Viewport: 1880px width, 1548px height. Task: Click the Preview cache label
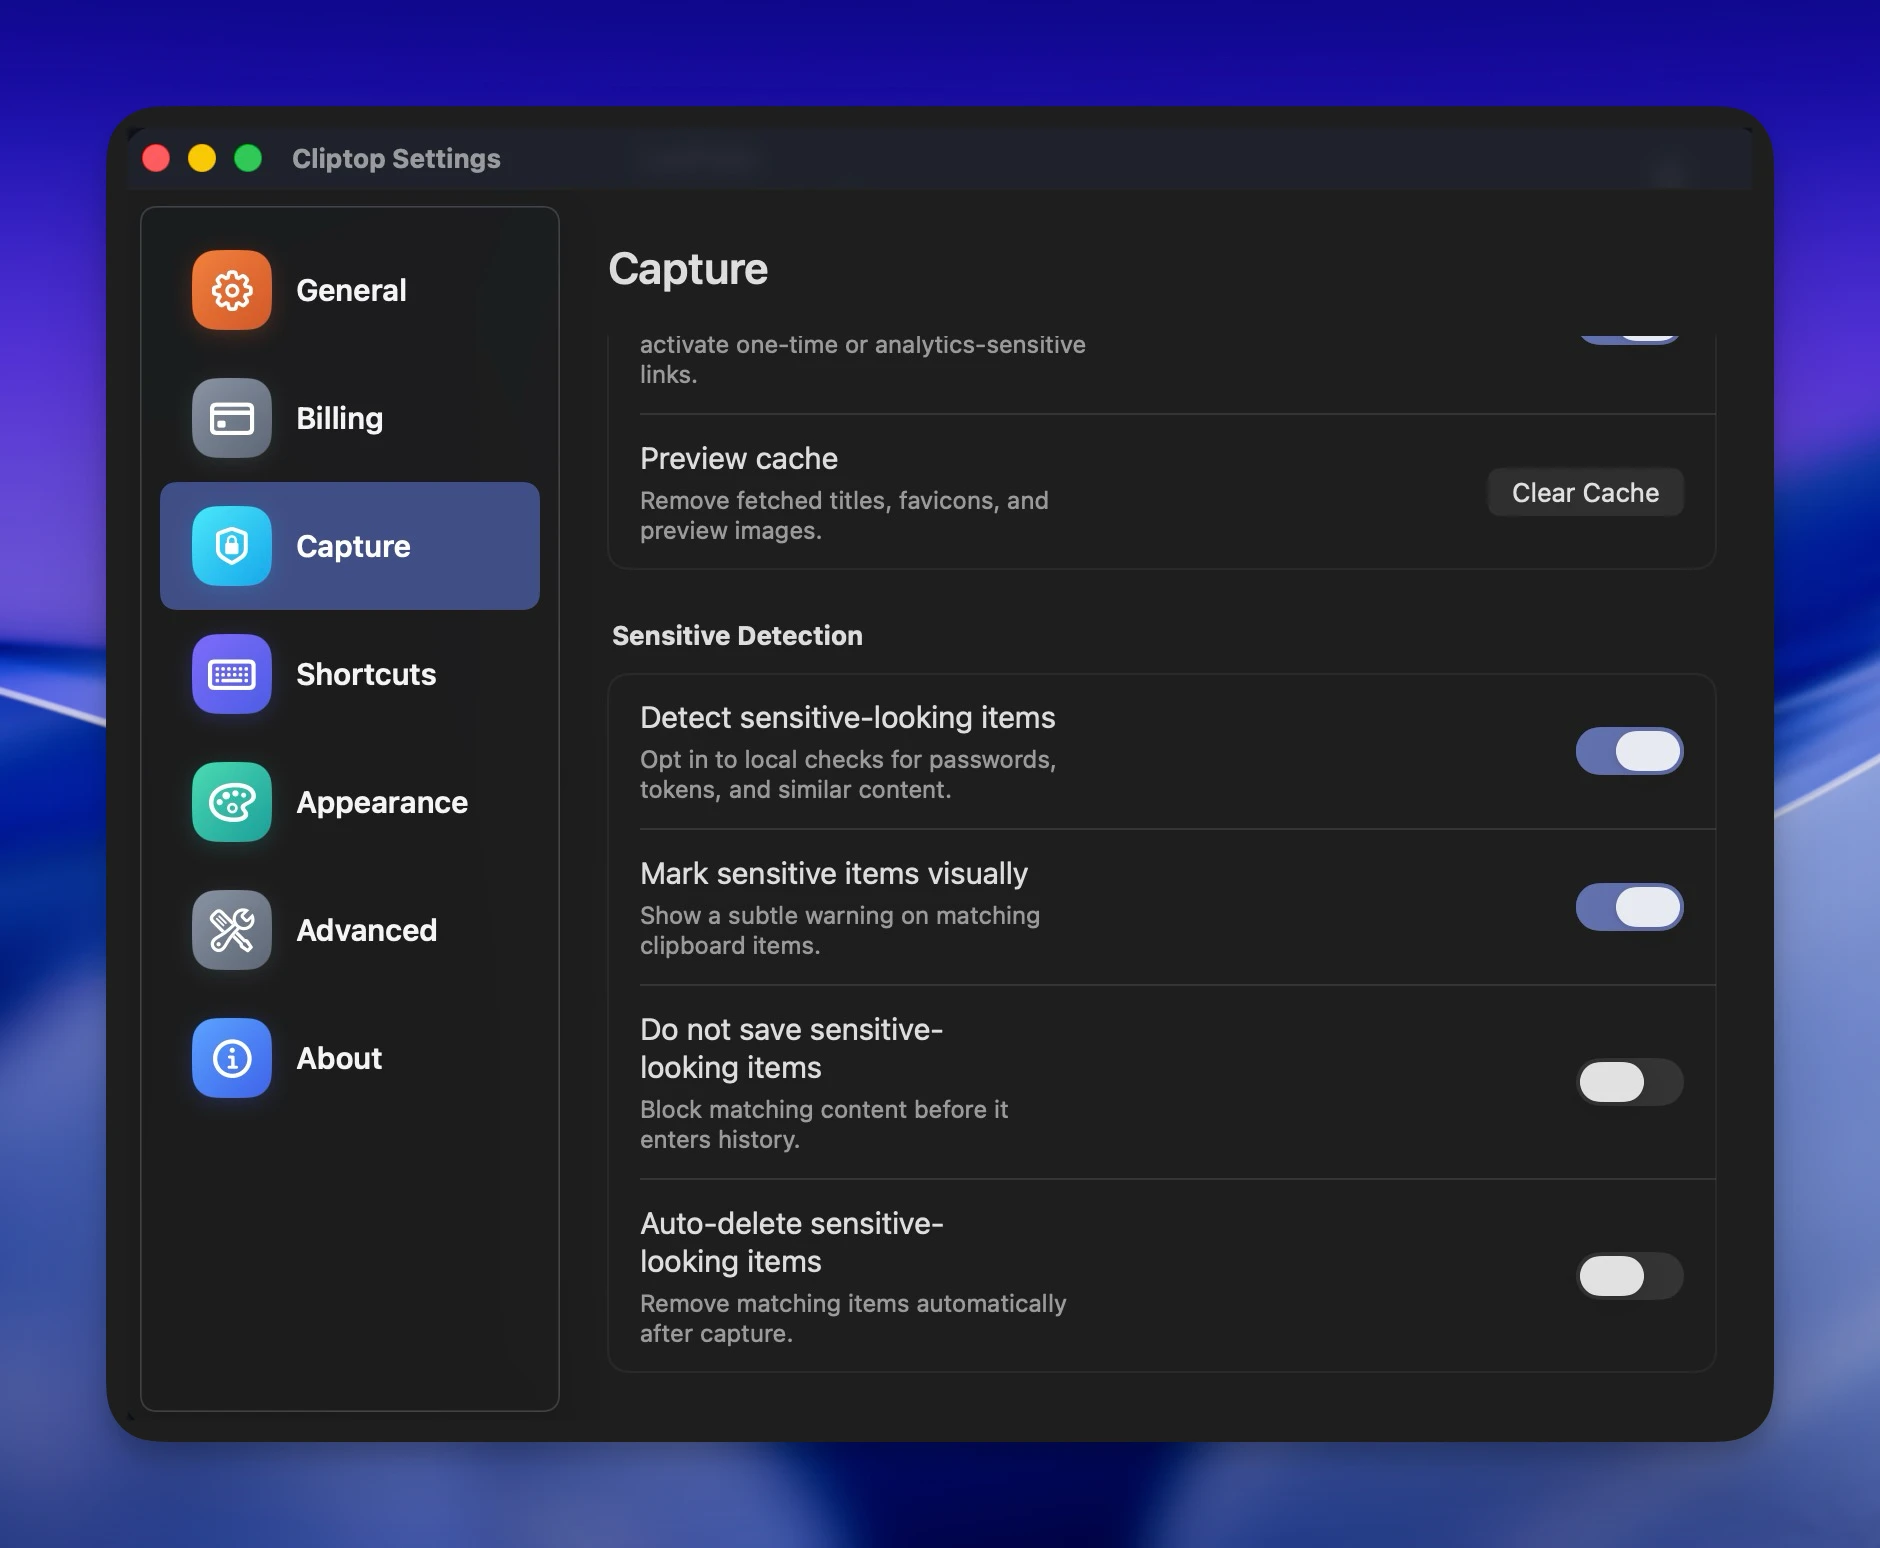click(739, 458)
